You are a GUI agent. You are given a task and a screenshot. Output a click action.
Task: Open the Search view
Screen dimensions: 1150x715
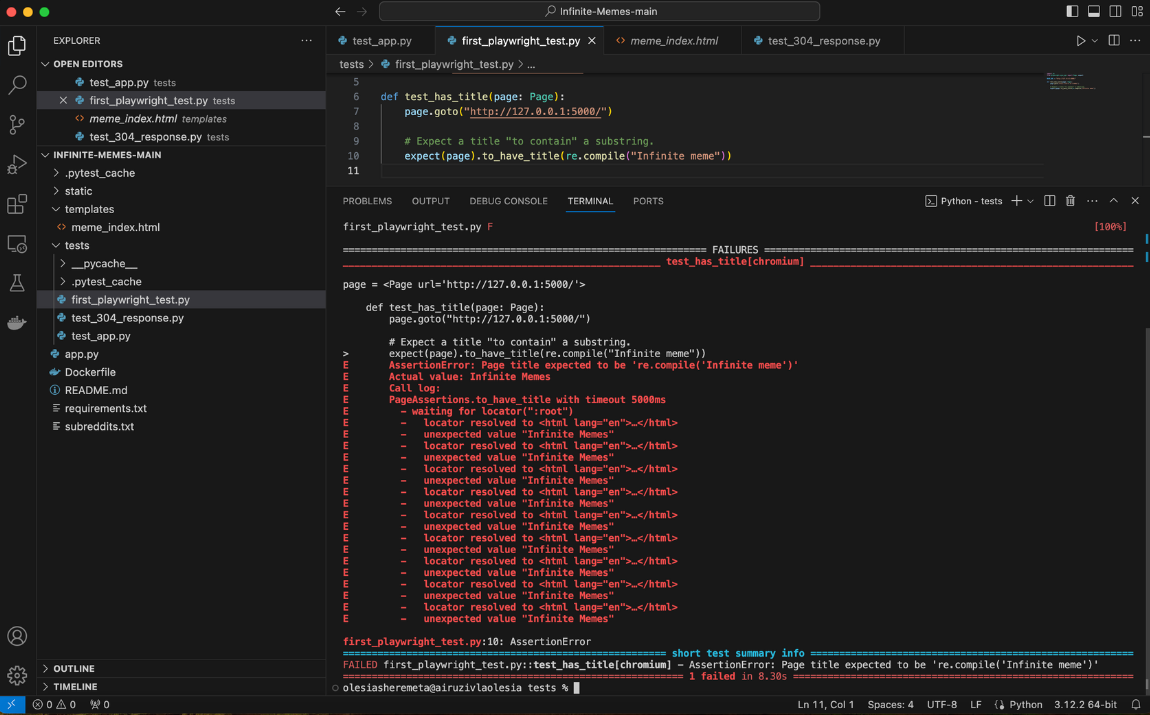[16, 85]
